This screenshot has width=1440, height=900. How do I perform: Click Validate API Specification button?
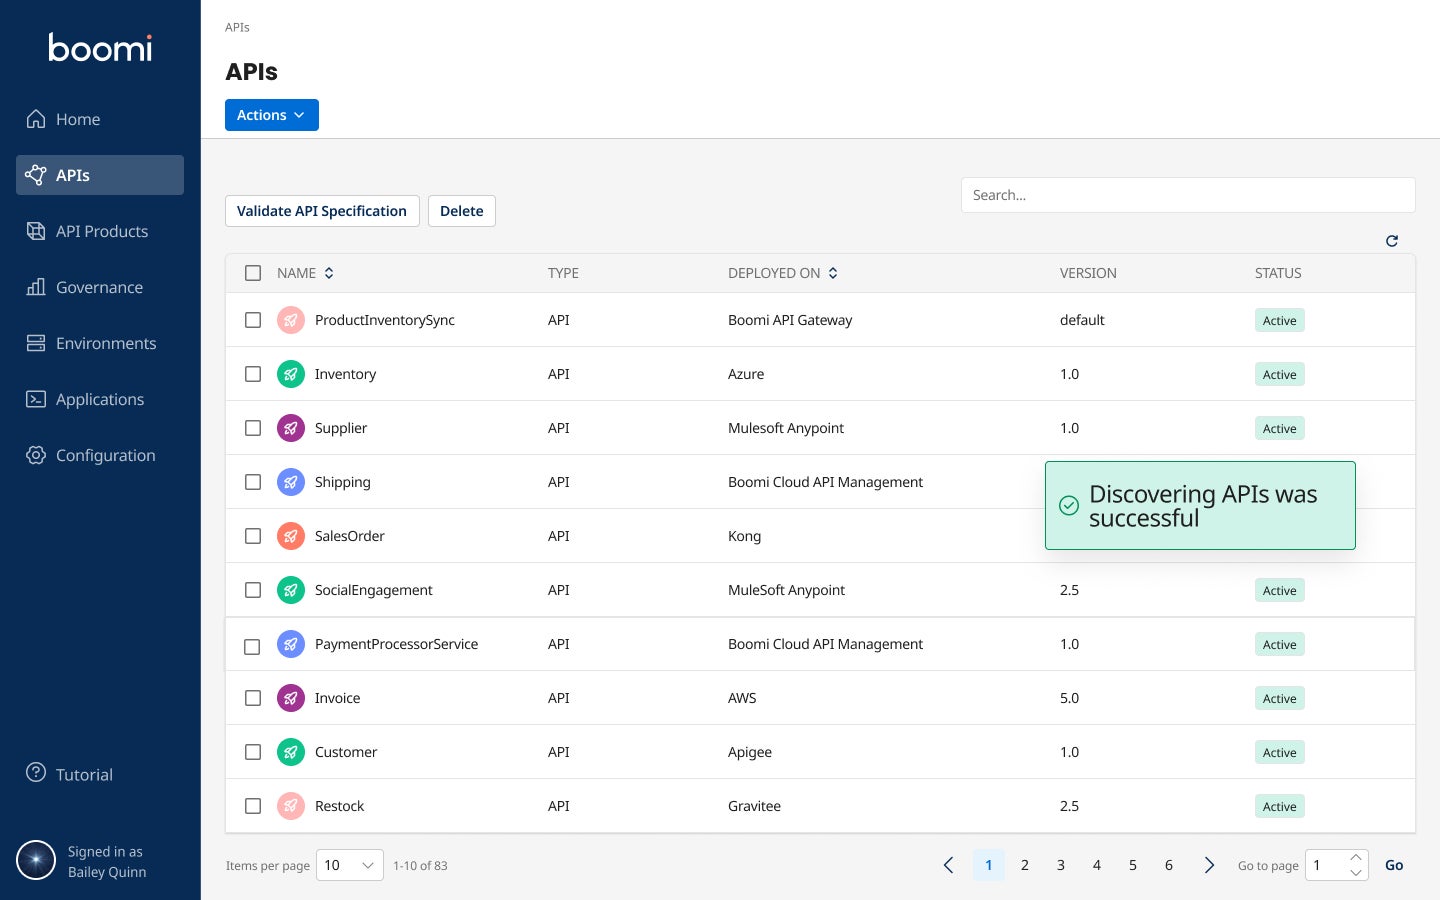(322, 211)
